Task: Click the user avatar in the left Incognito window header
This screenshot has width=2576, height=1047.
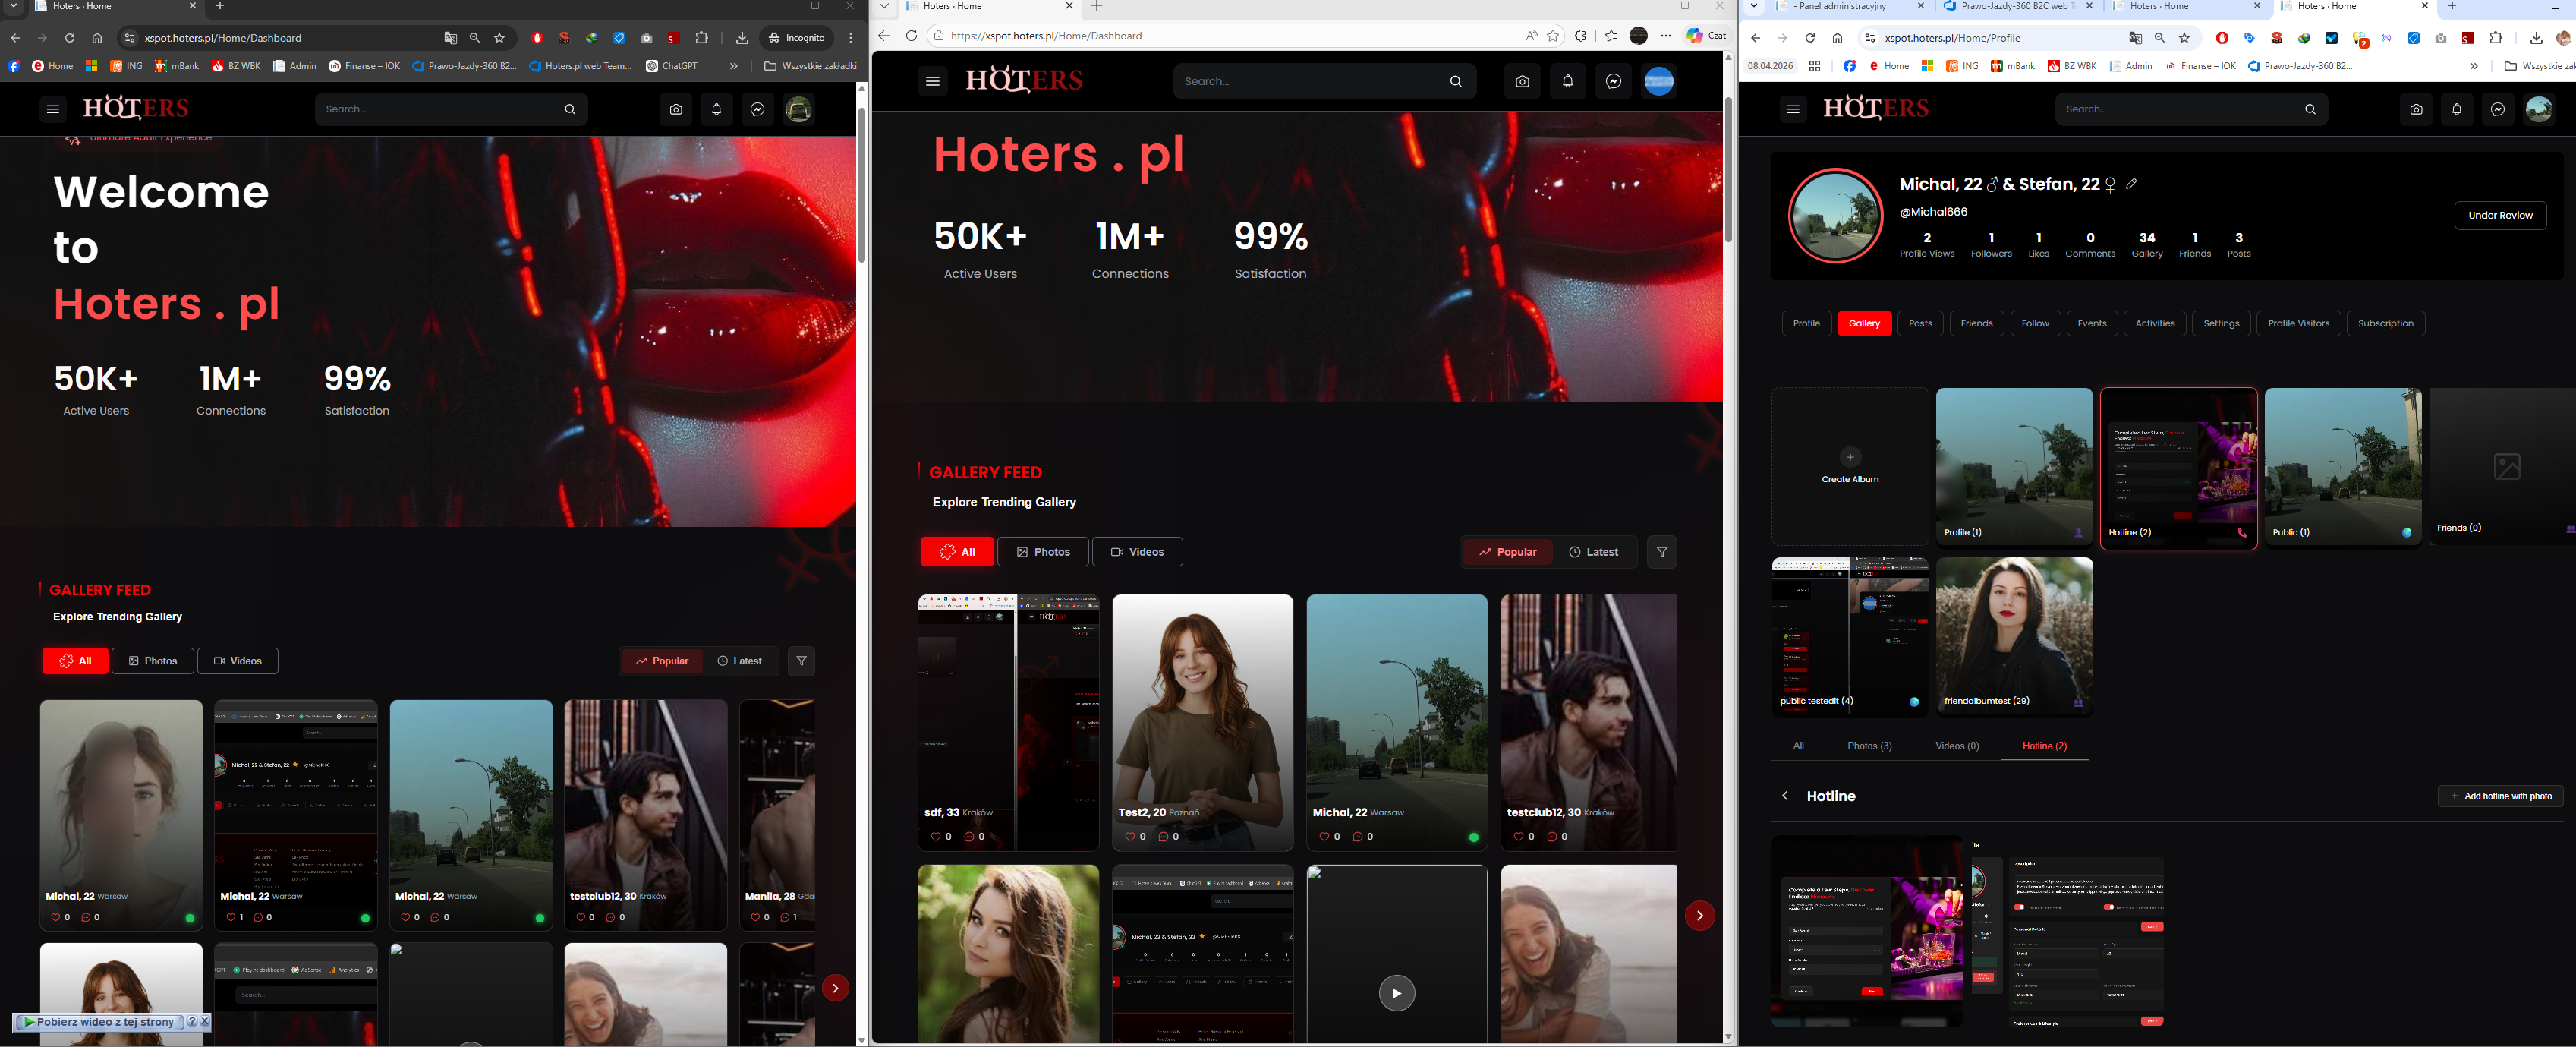Action: coord(798,109)
